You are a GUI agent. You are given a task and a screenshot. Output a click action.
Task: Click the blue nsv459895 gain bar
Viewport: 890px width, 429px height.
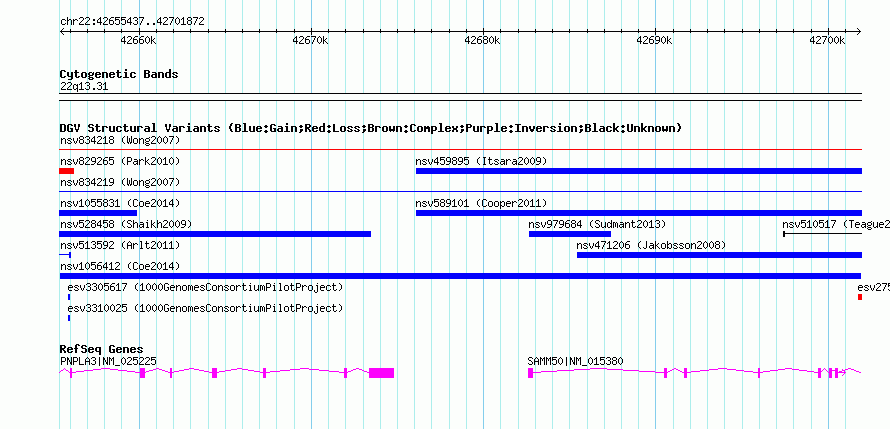tap(639, 171)
